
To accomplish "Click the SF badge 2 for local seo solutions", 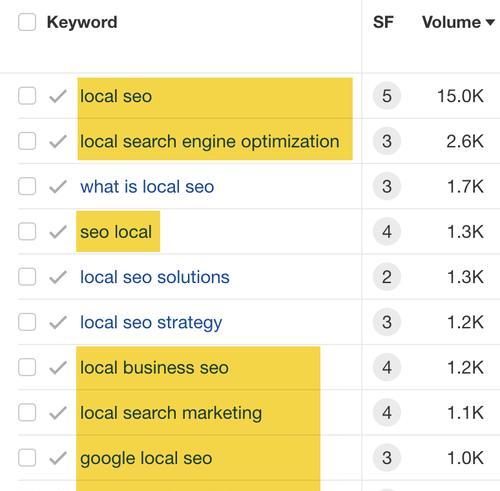I will 387,277.
